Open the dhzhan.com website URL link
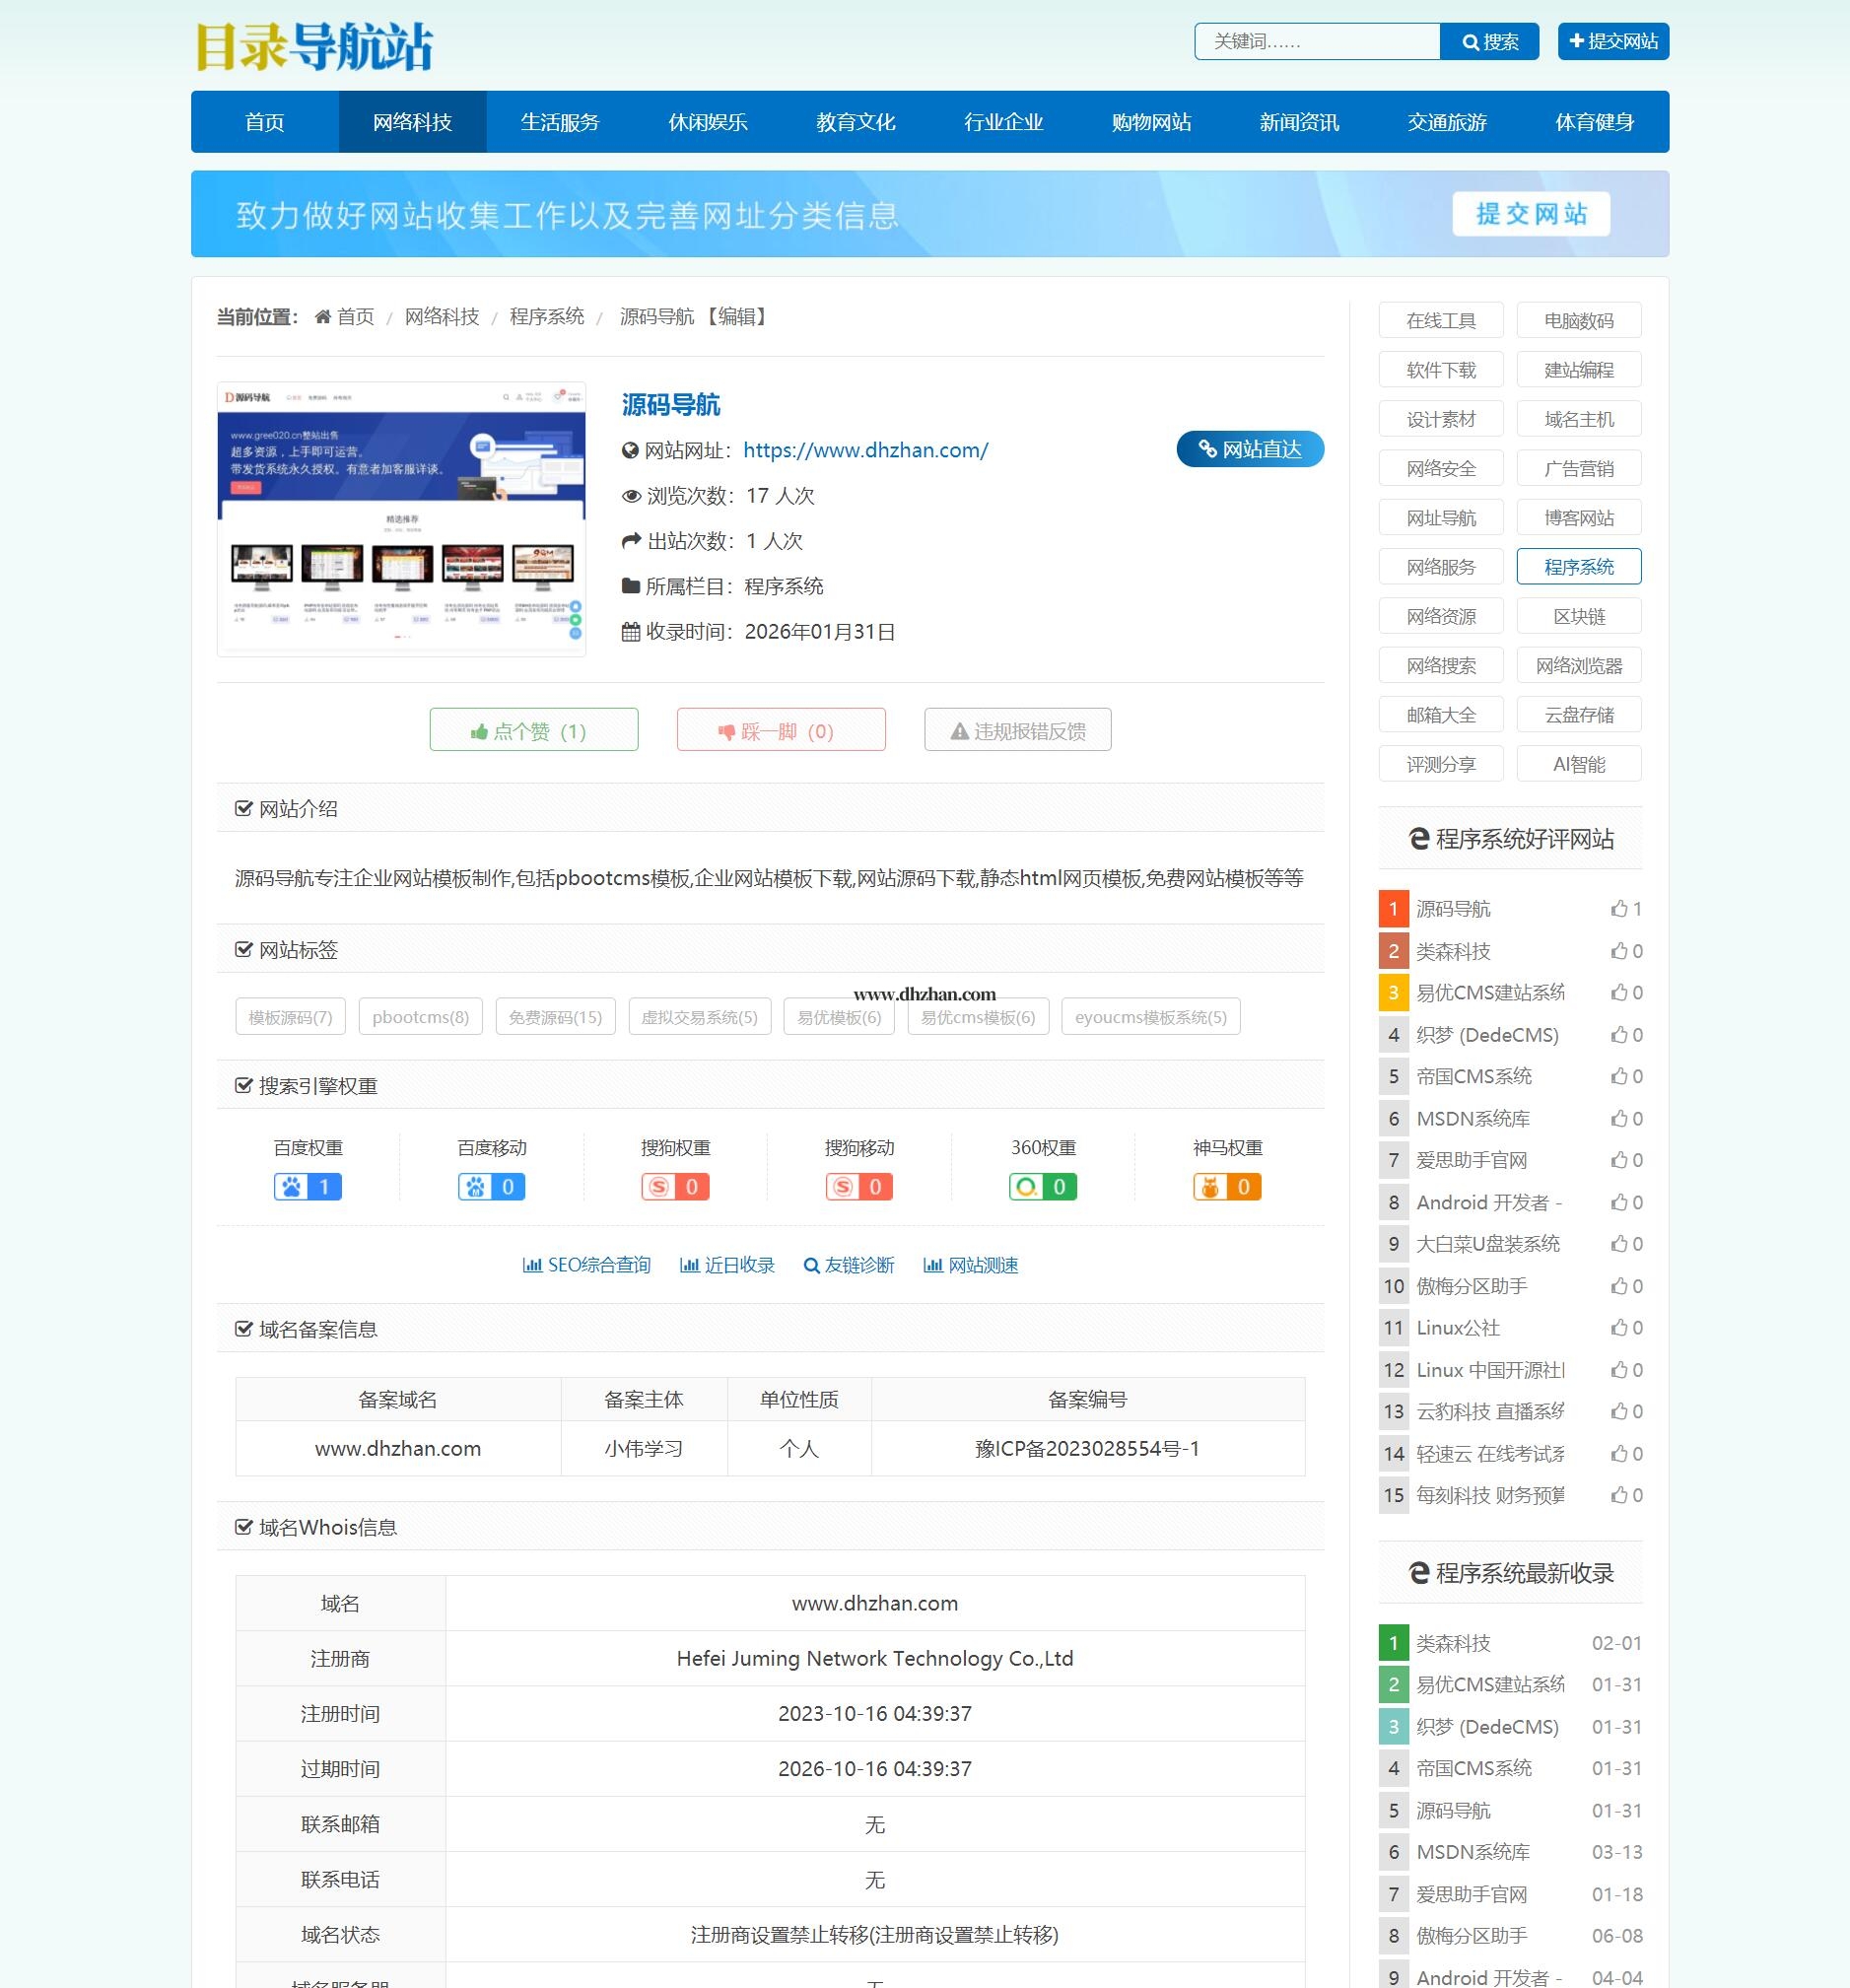 click(865, 451)
